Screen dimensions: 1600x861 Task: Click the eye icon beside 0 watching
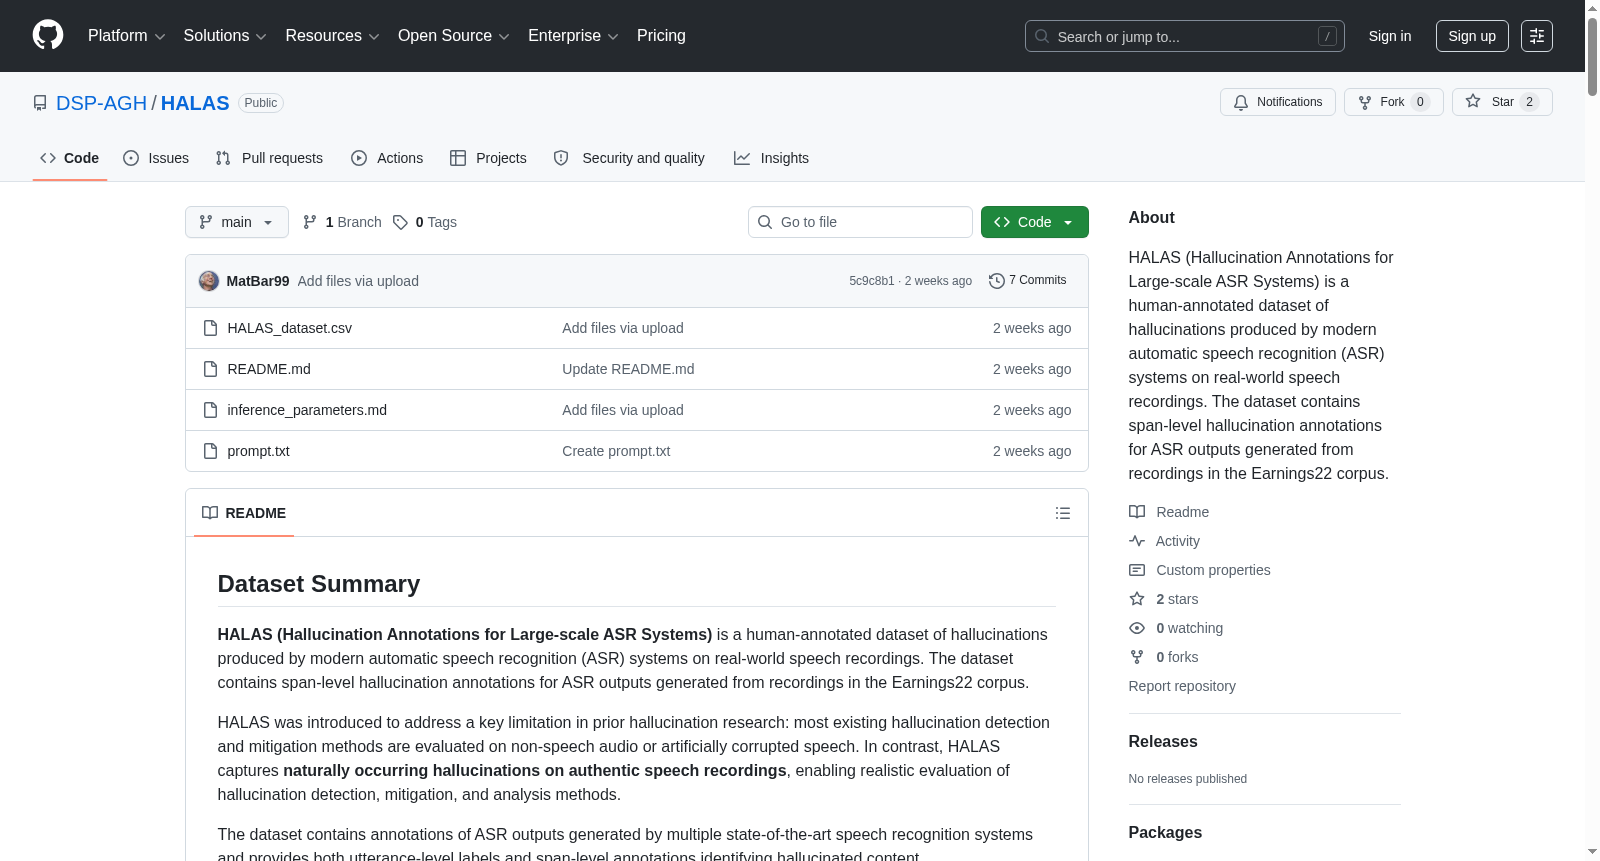[x=1137, y=628]
